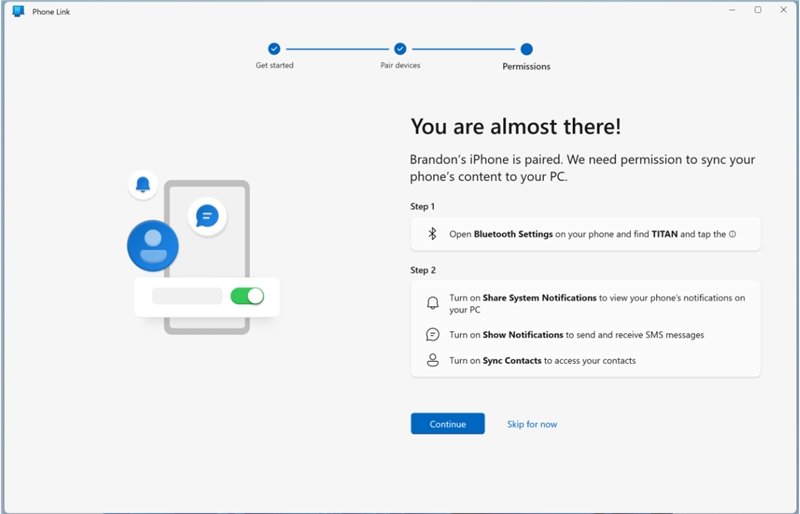Click the blue bell badge in the illustration
Image resolution: width=800 pixels, height=514 pixels.
point(143,185)
